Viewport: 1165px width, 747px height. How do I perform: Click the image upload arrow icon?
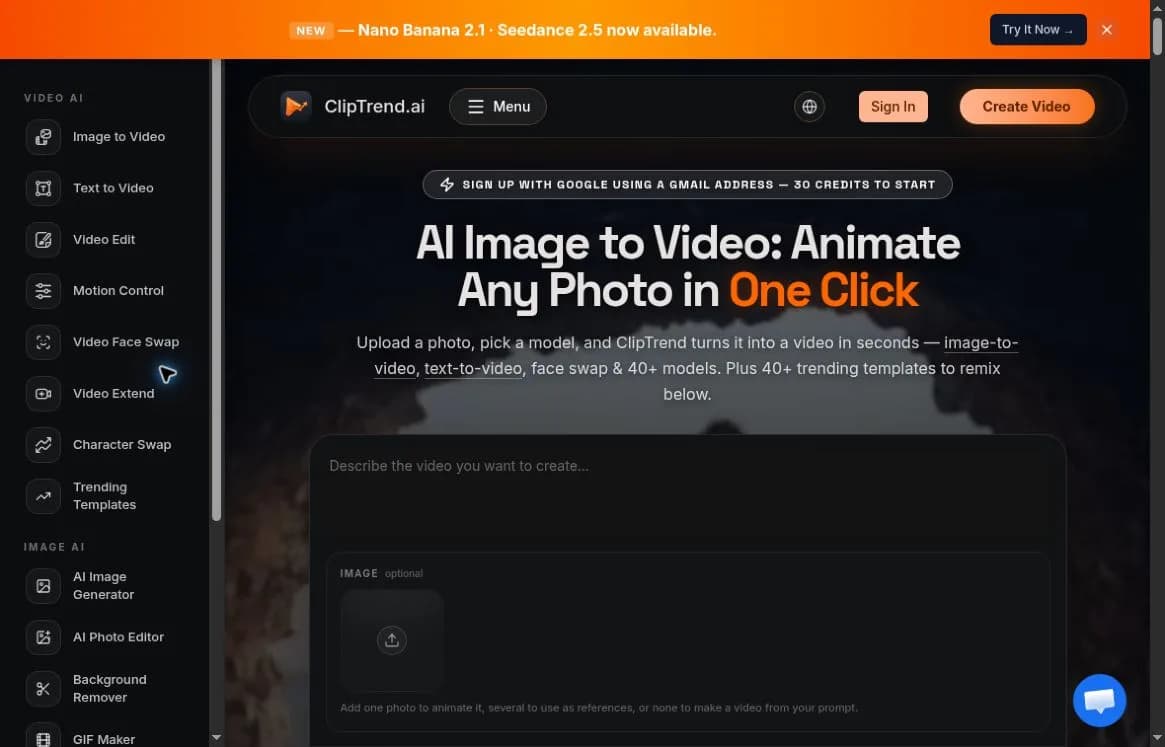(x=392, y=640)
